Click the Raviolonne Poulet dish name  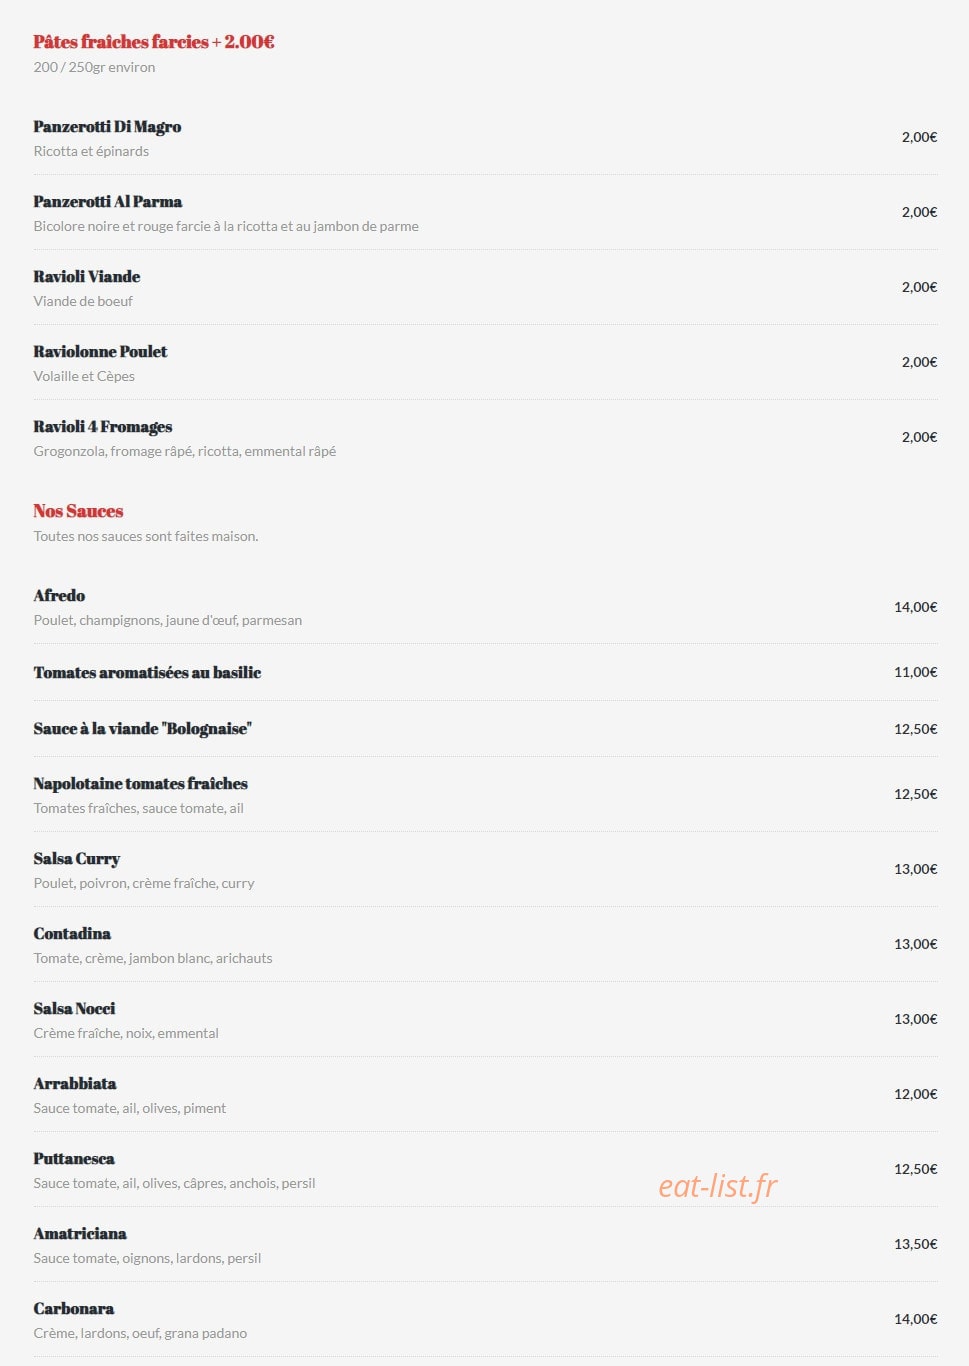(100, 352)
